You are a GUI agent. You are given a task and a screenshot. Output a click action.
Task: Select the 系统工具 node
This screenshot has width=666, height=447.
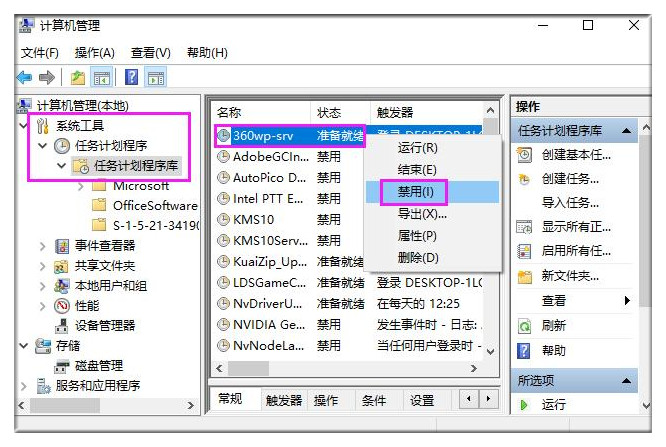point(80,125)
